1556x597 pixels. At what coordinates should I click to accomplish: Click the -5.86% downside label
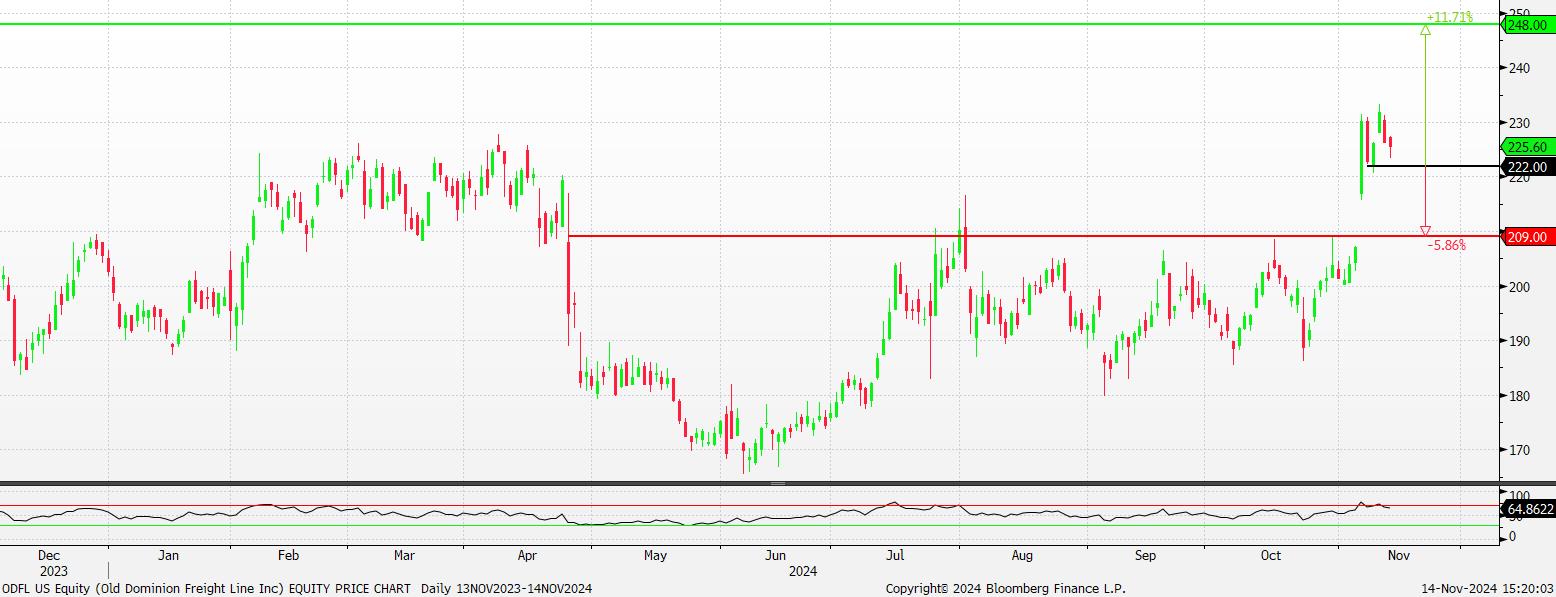click(1445, 245)
